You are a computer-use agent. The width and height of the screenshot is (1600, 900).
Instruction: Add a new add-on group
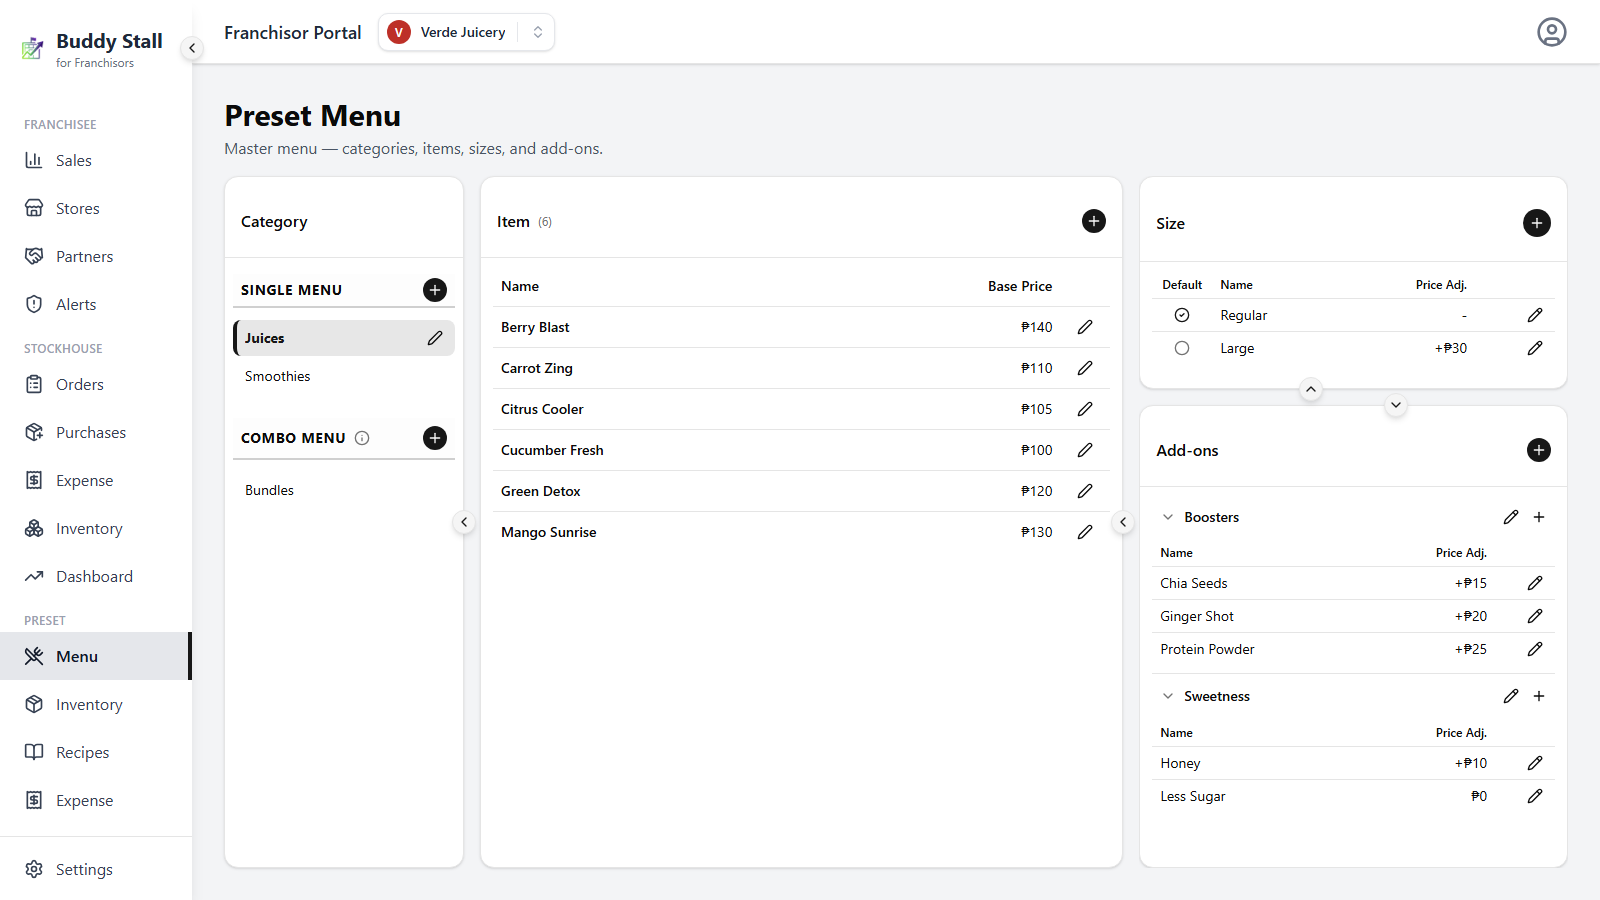[x=1539, y=450]
